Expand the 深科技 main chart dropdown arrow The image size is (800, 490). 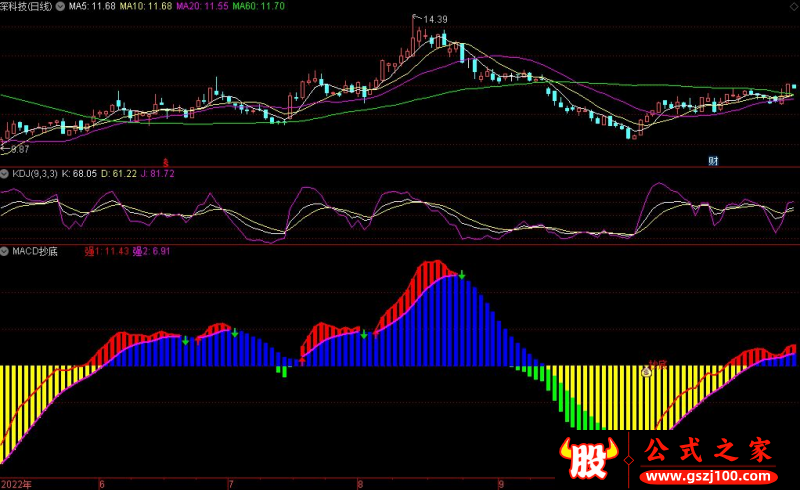pos(5,6)
